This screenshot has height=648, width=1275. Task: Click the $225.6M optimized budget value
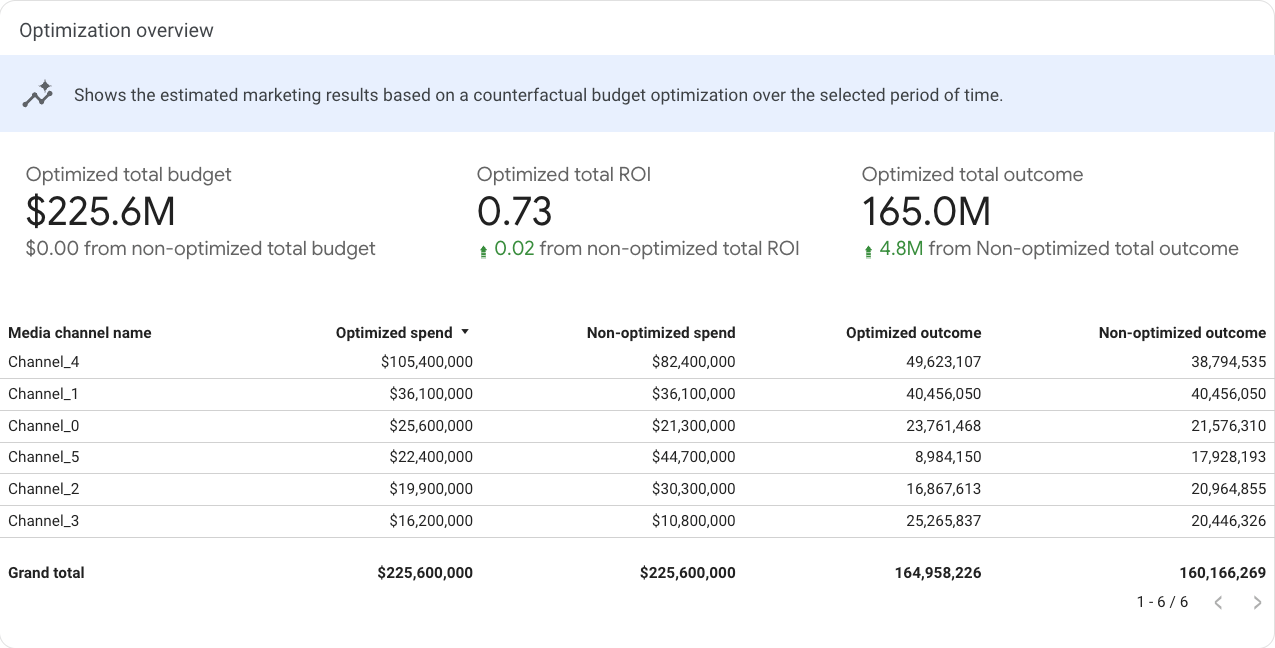pos(100,212)
